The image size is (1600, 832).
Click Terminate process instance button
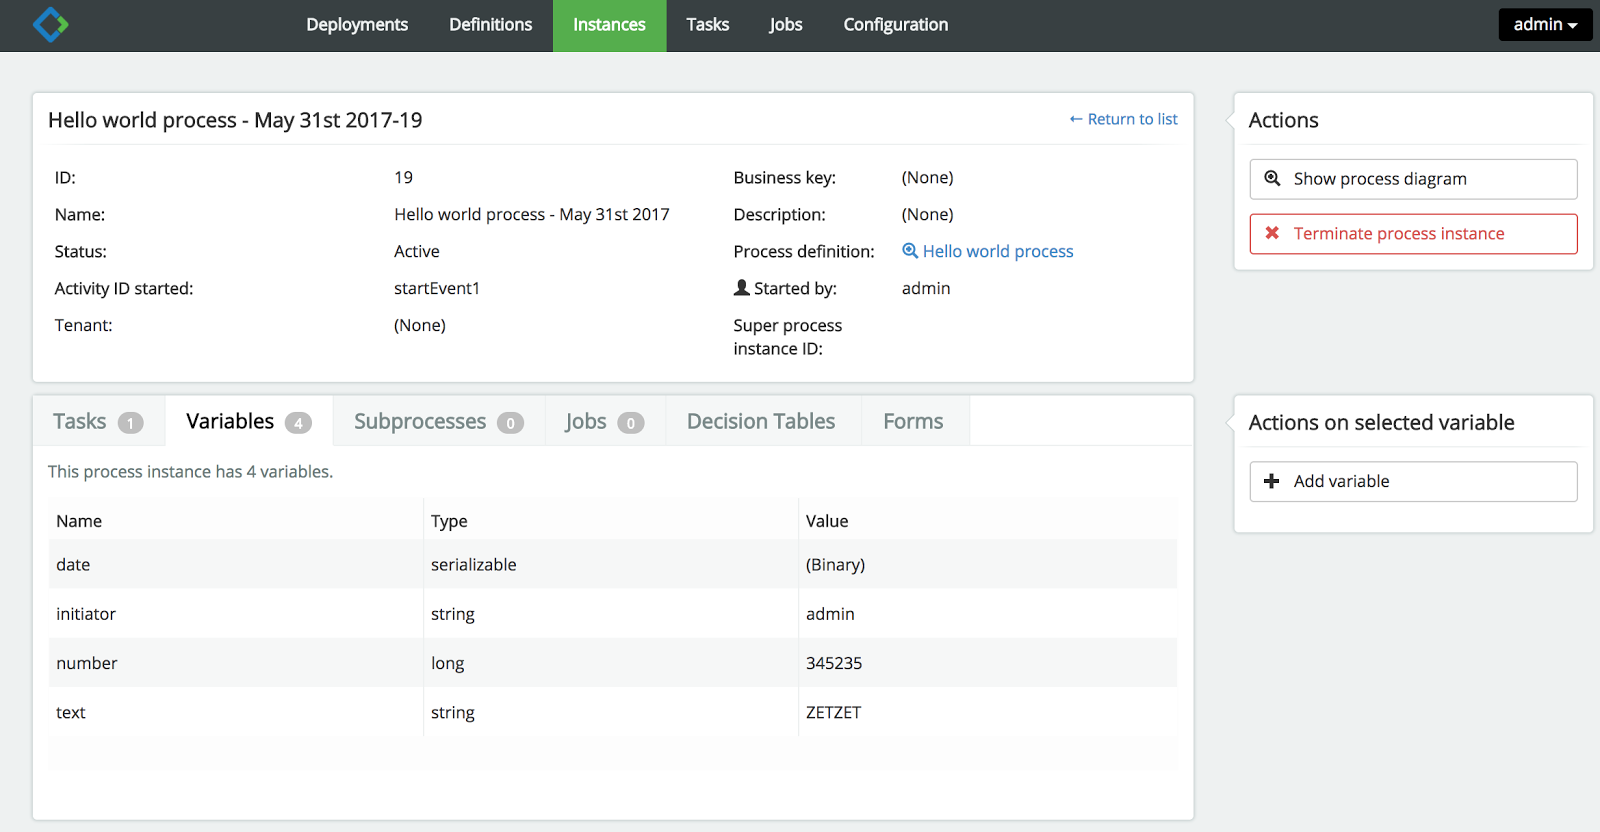(1413, 233)
